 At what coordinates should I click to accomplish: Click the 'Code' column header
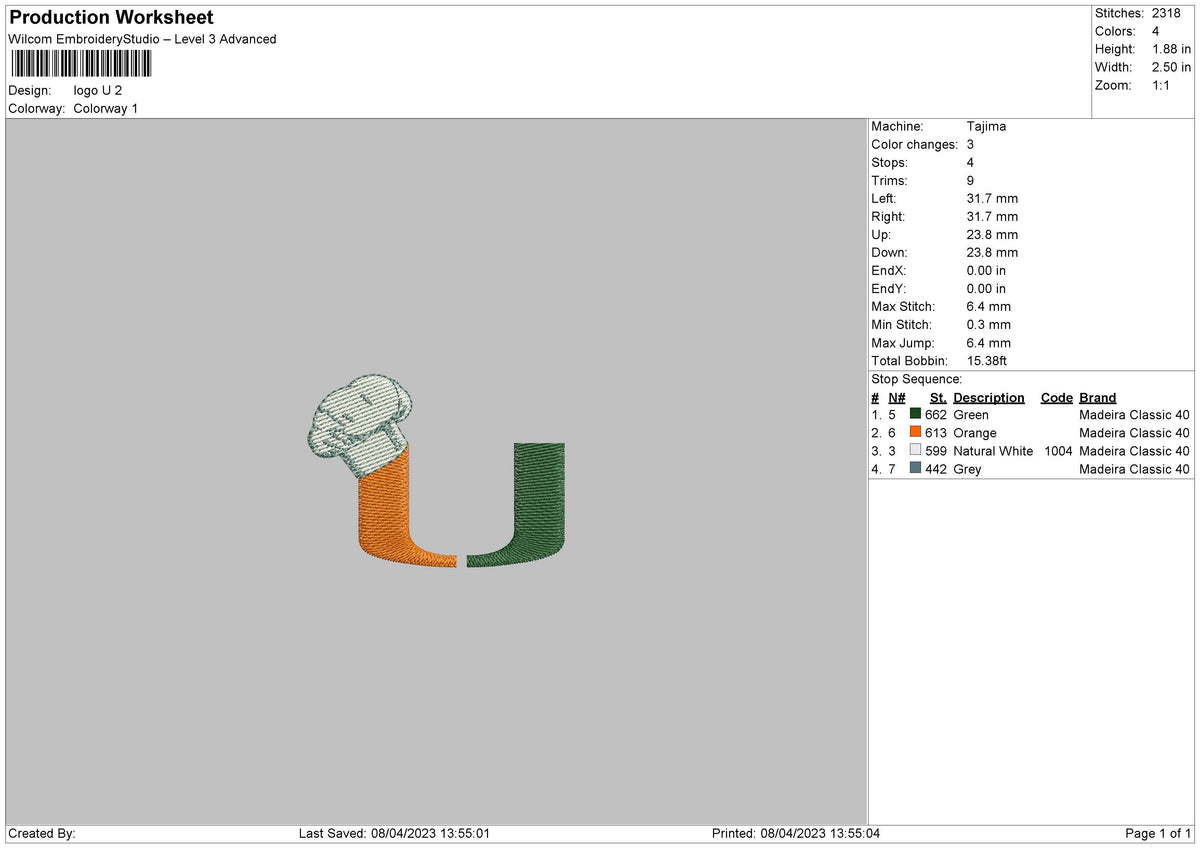[1056, 397]
